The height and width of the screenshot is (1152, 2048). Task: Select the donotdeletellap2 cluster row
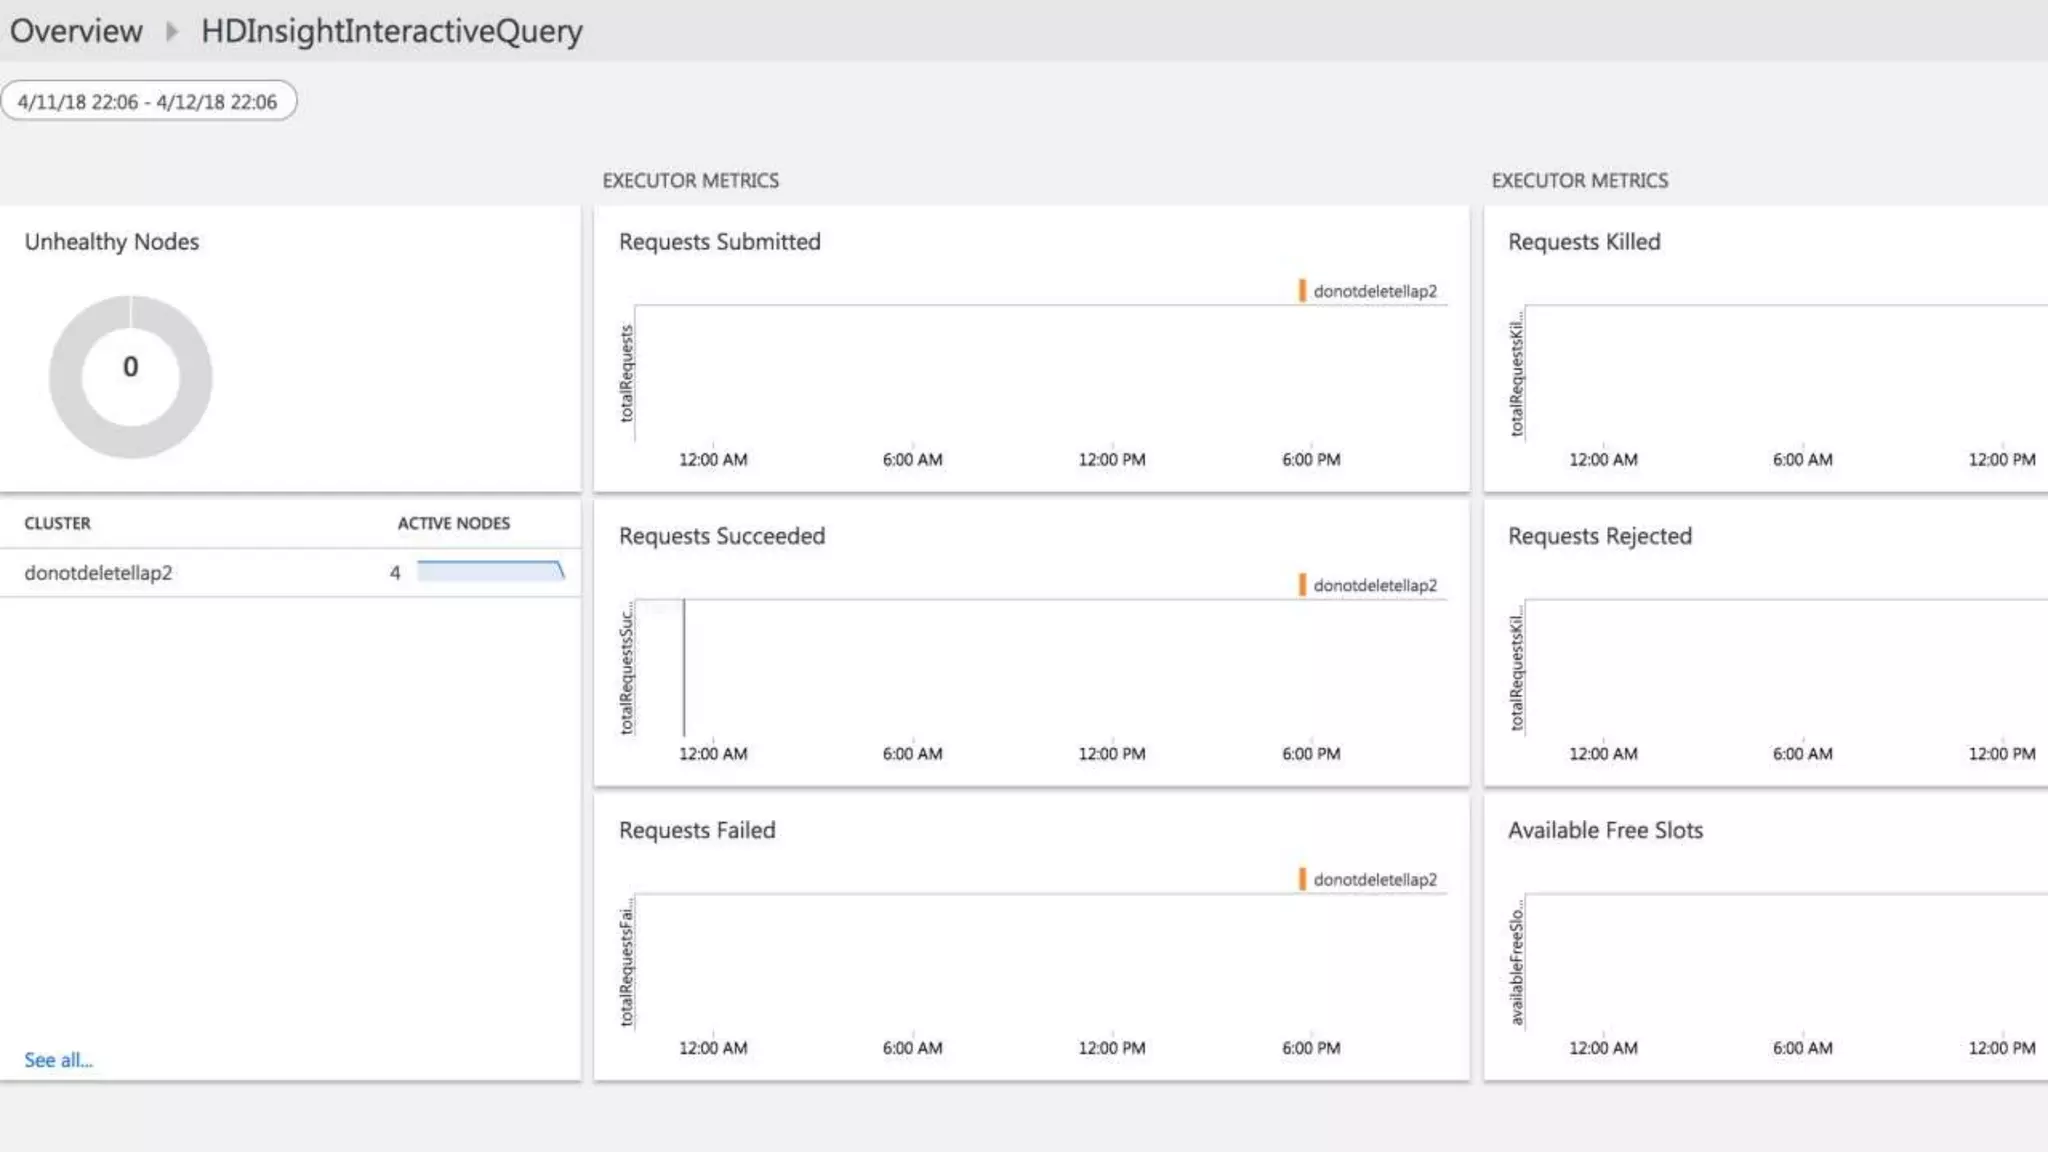(98, 573)
